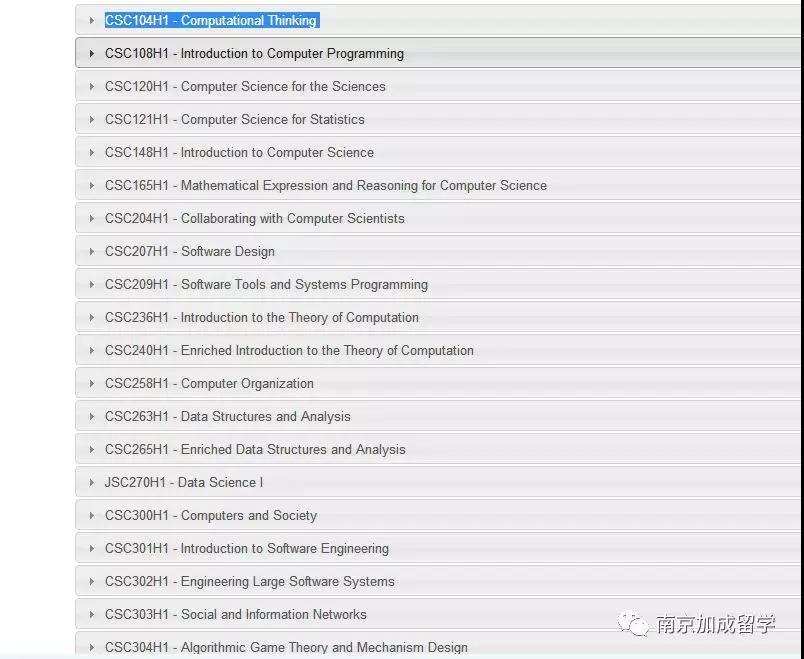Click CSC263H1 - Data Structures and Analysis
The height and width of the screenshot is (659, 804).
(228, 416)
